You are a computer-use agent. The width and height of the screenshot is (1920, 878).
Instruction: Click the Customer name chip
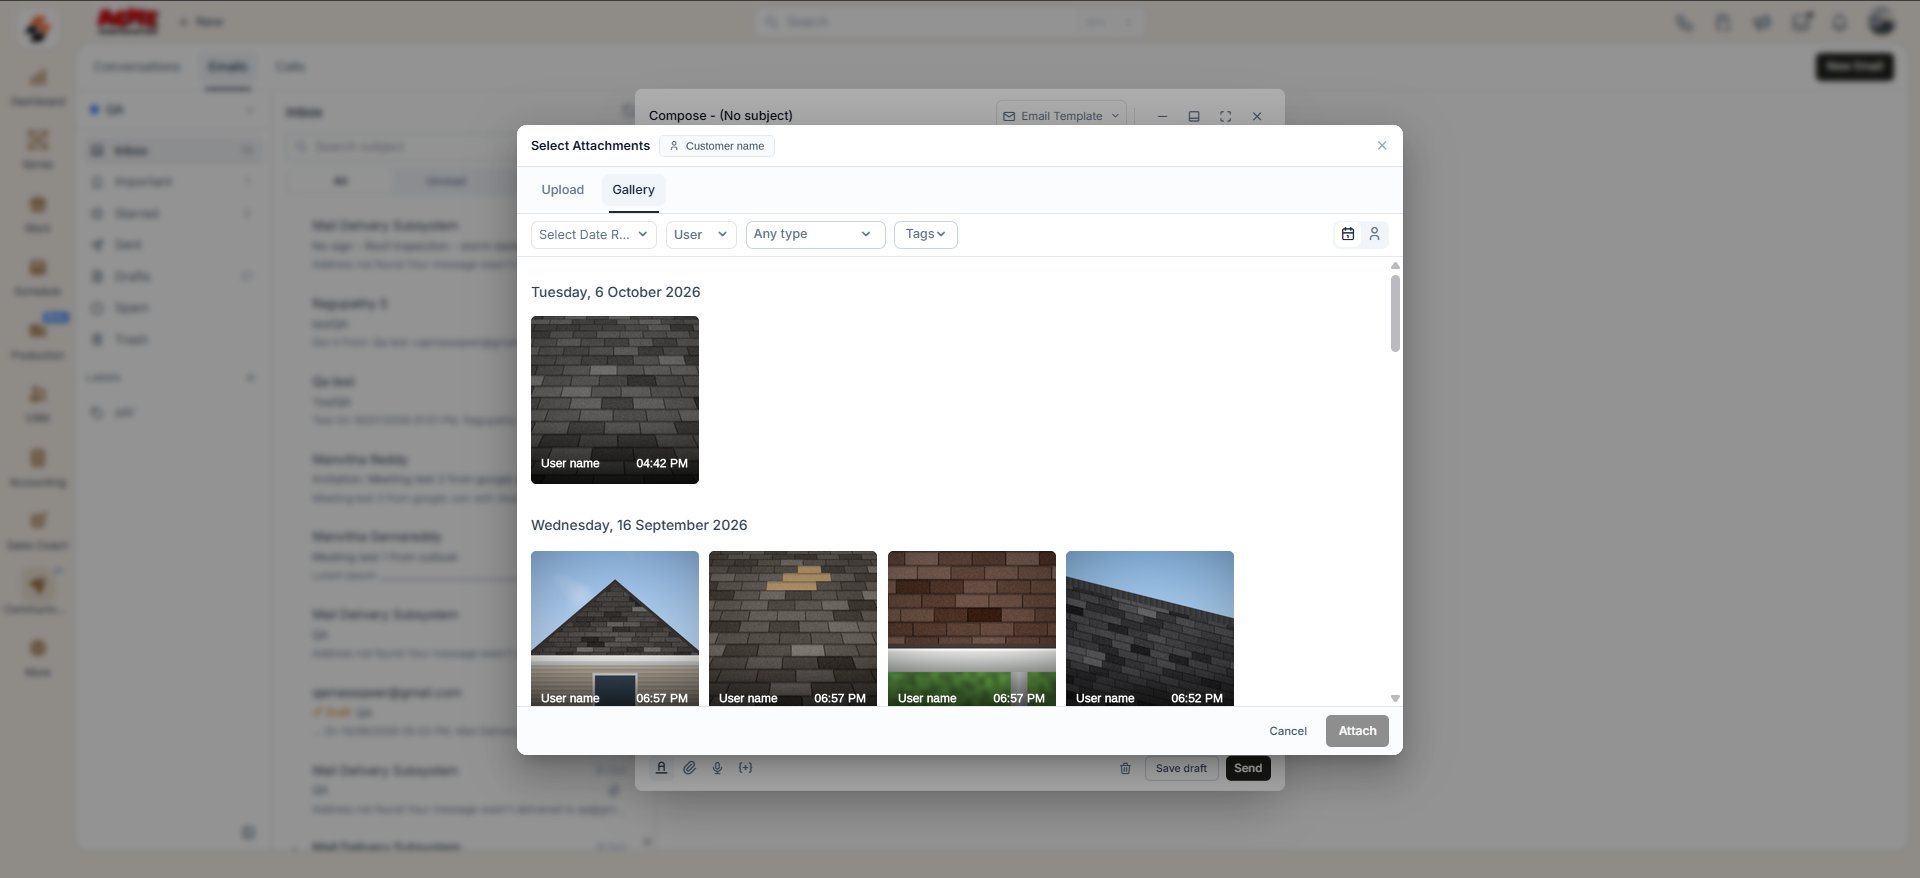click(717, 146)
